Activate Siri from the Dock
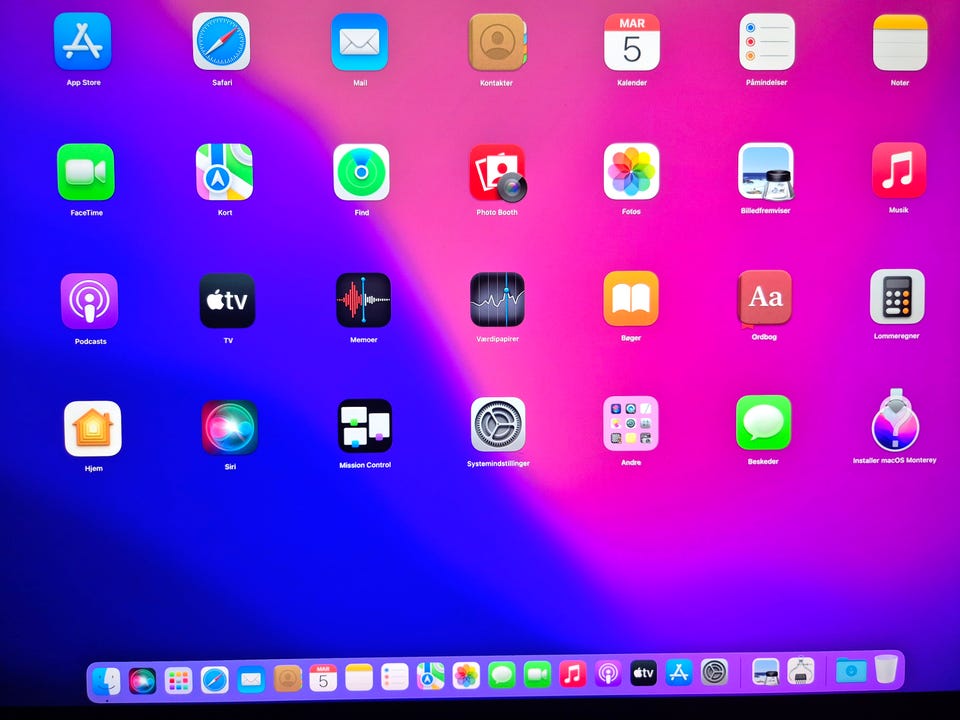This screenshot has height=720, width=960. (x=142, y=681)
